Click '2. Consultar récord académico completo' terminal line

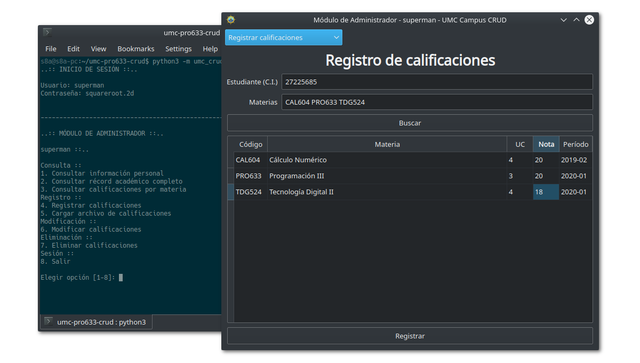(x=111, y=181)
